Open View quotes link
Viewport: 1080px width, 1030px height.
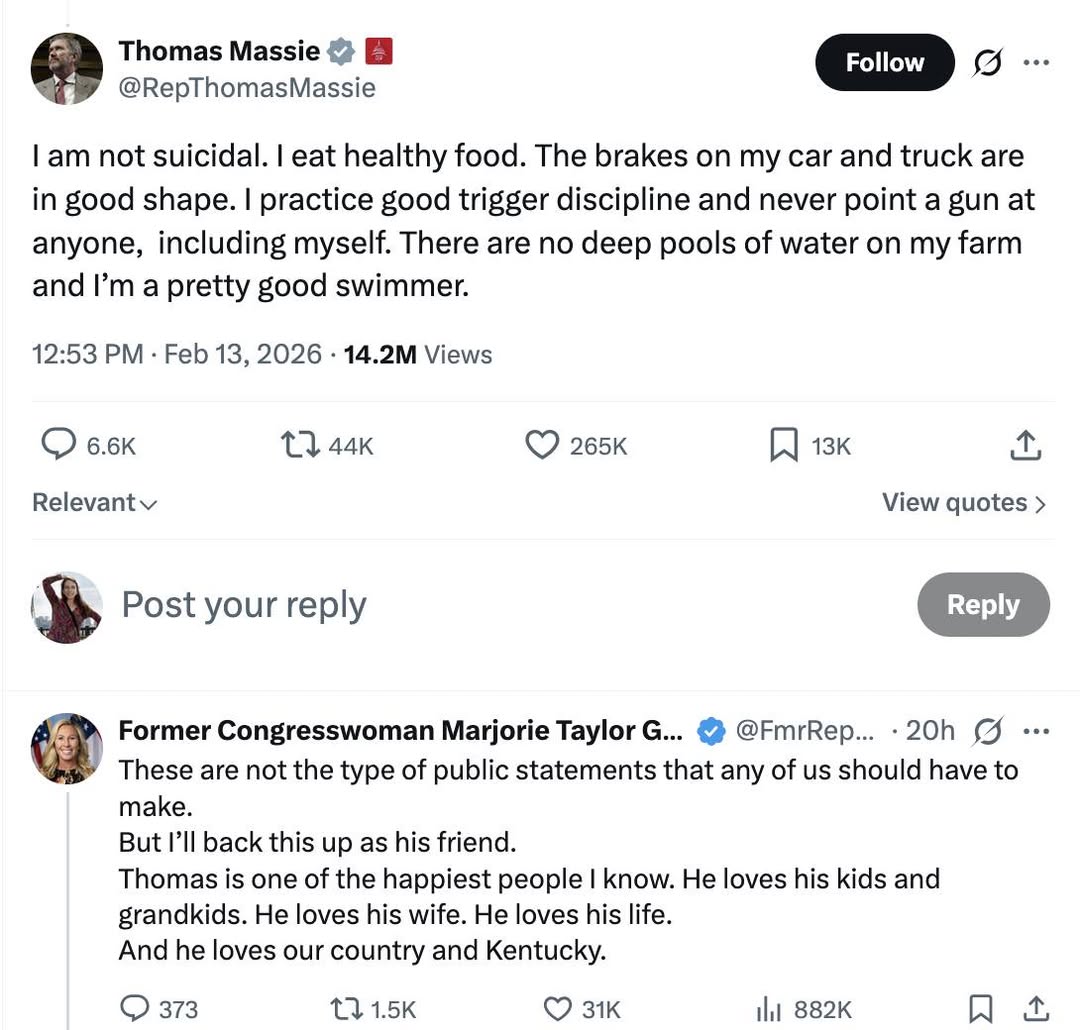point(963,502)
